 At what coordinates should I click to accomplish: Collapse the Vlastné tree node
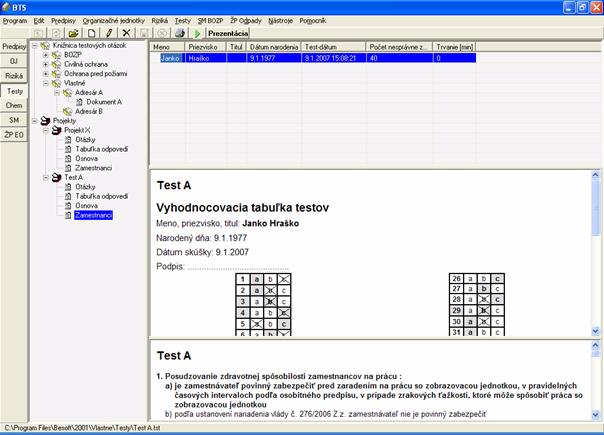pos(46,83)
